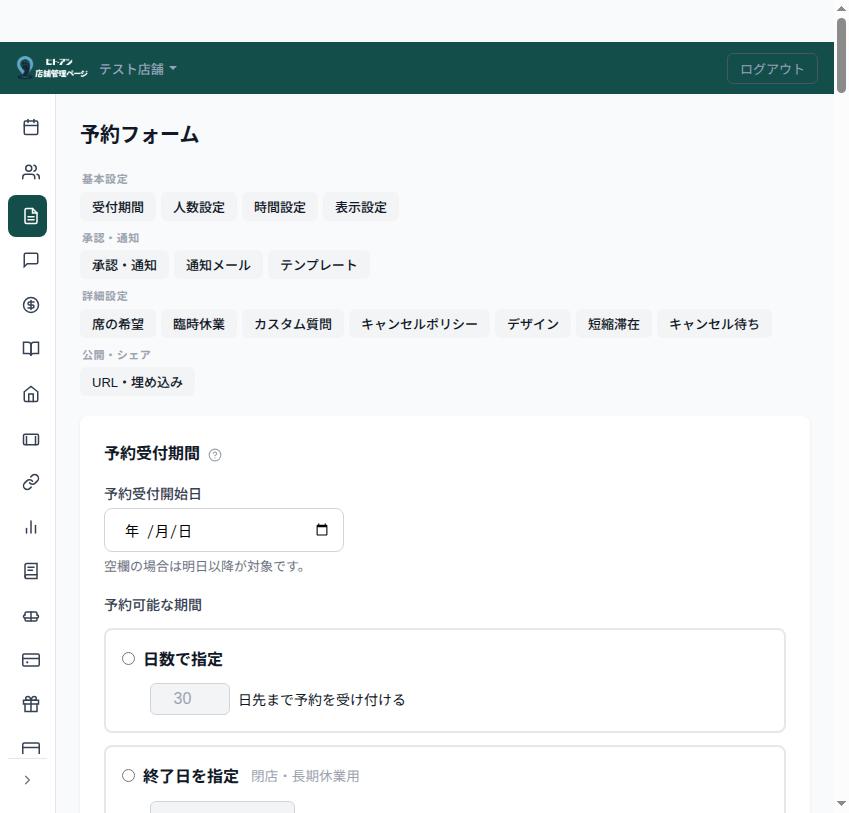Viewport: 849px width, 813px height.
Task: Open the storefront icon at sidebar bottom
Action: (x=31, y=748)
